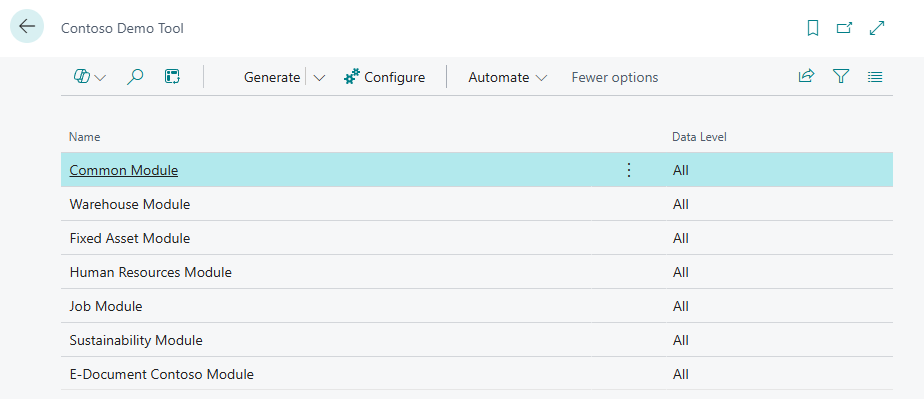Image resolution: width=924 pixels, height=399 pixels.
Task: Open the Automate menu
Action: click(x=507, y=77)
